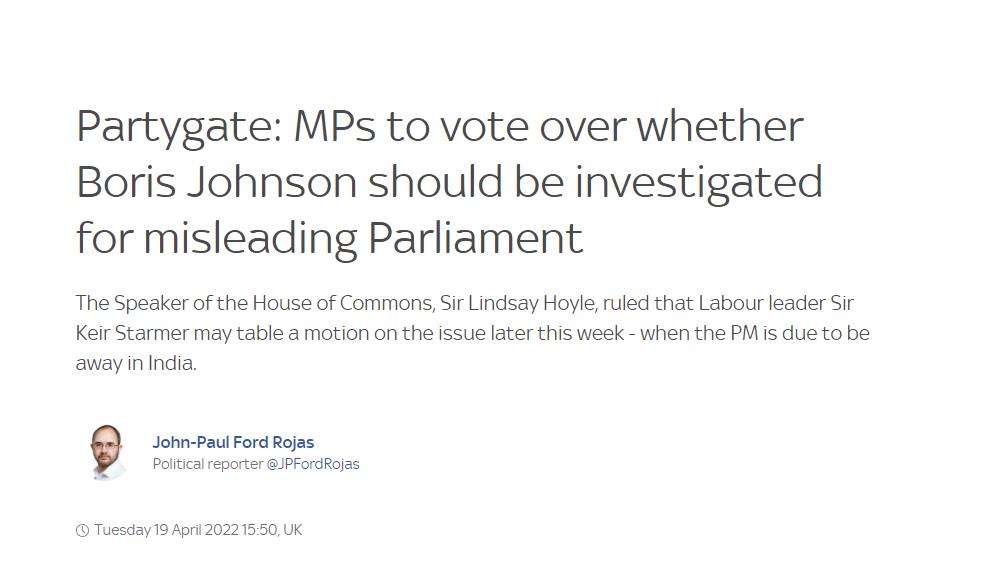
Task: Follow the @JPFordRojas Twitter handle link
Action: [313, 464]
